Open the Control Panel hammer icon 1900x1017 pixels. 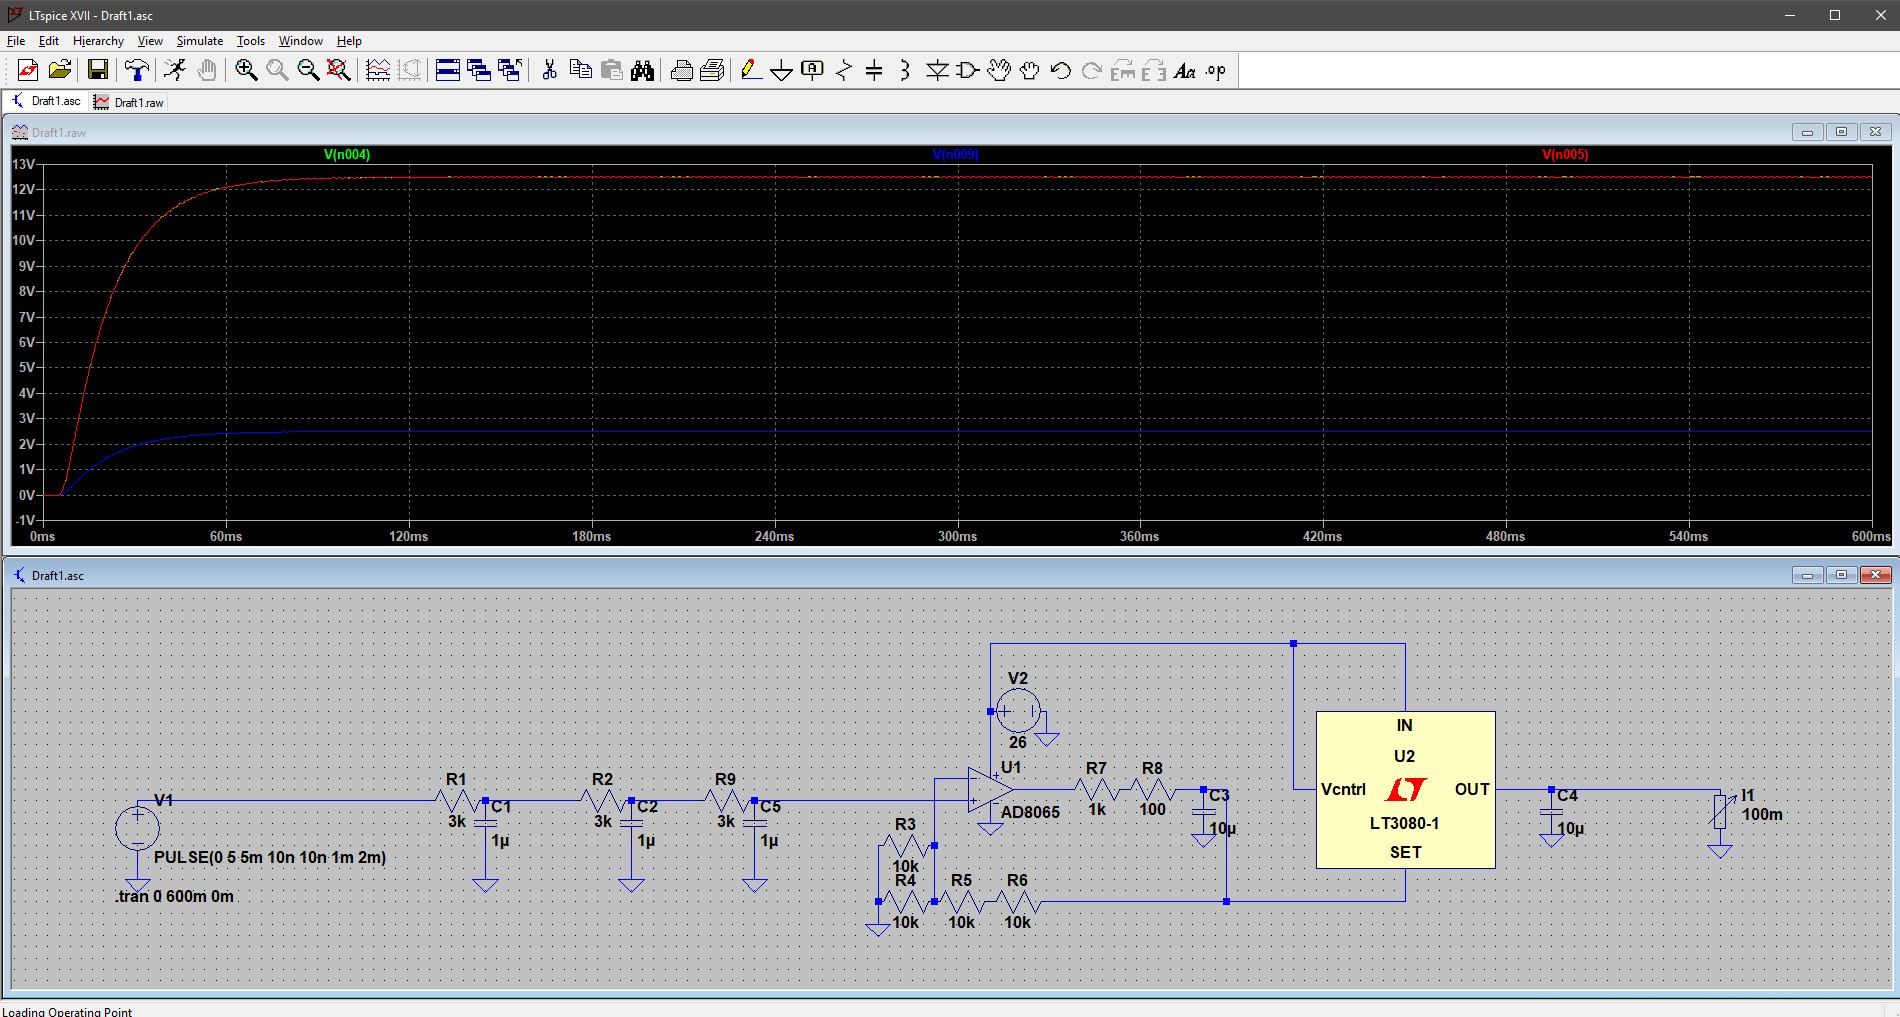tap(136, 70)
